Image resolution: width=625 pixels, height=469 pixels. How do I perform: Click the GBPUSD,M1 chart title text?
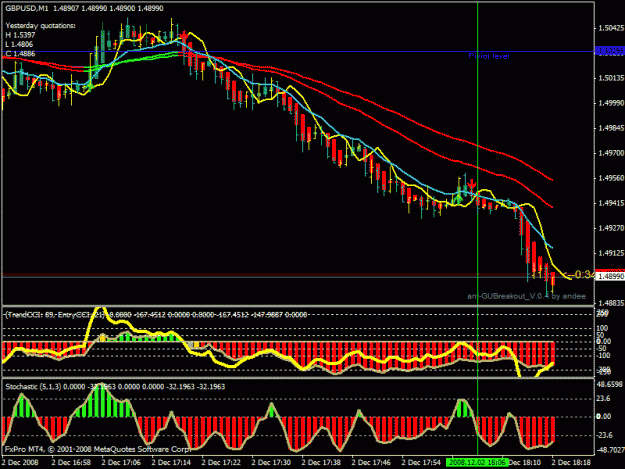pyautogui.click(x=27, y=8)
